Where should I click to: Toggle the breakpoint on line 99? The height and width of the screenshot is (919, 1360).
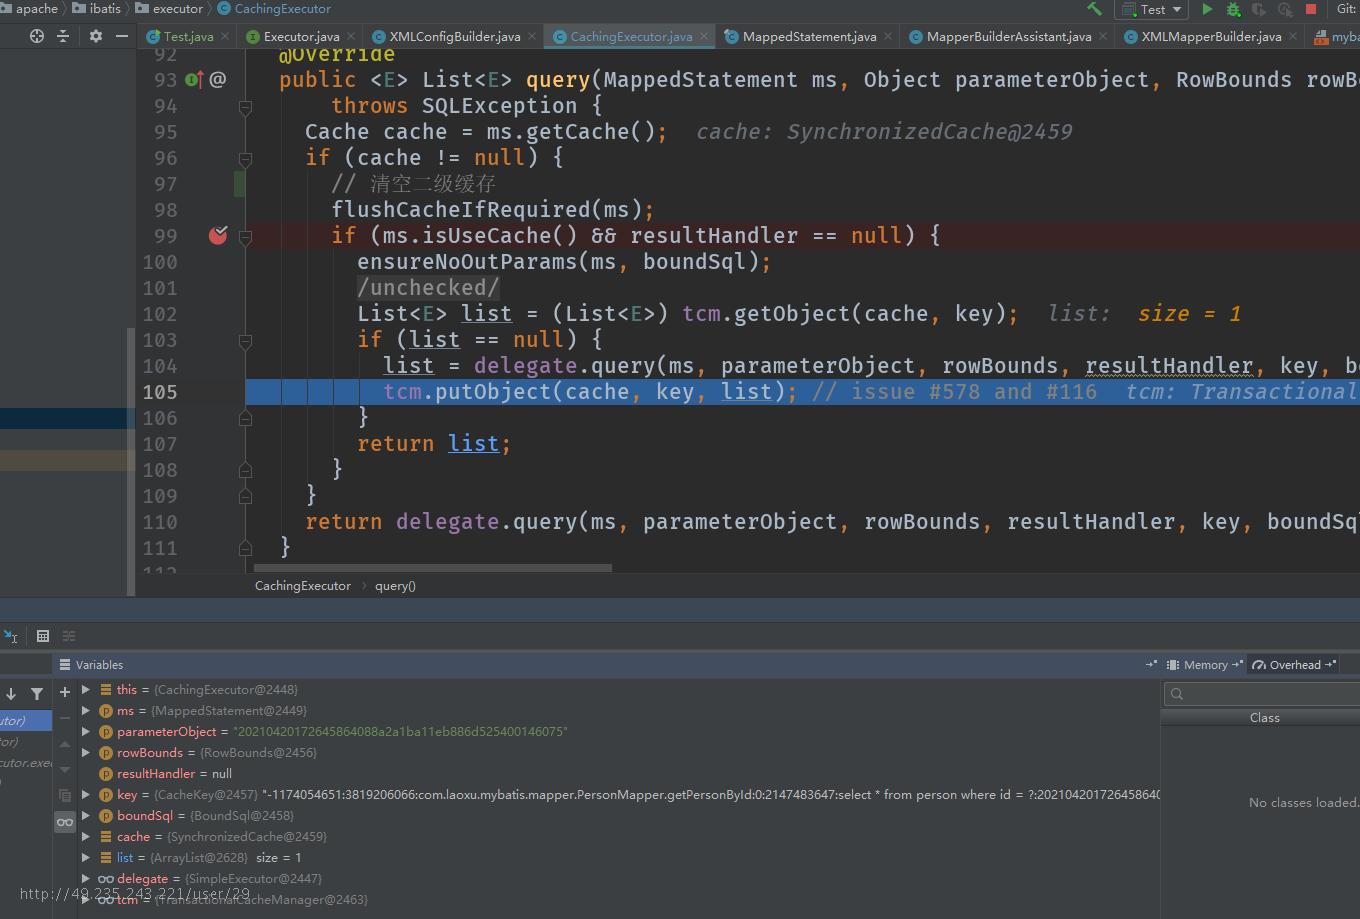point(218,235)
